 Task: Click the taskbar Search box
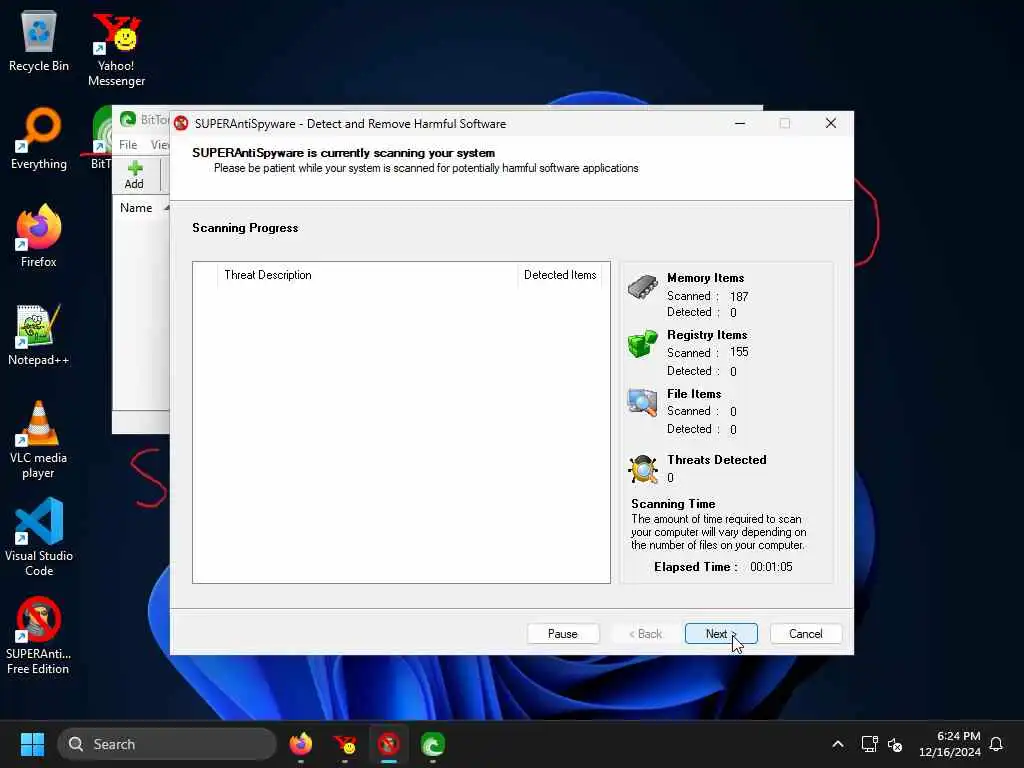pyautogui.click(x=167, y=744)
